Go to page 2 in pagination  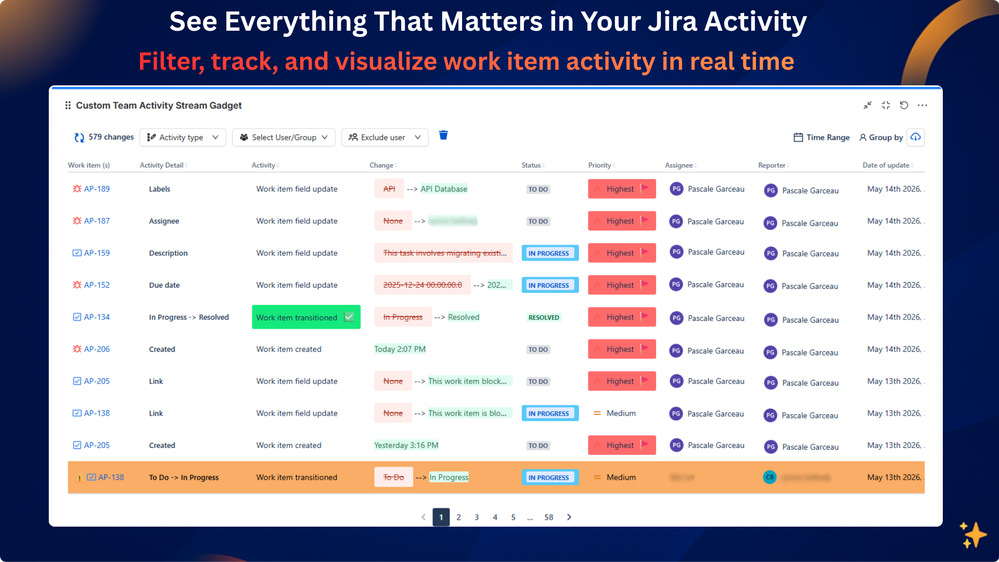(x=459, y=517)
